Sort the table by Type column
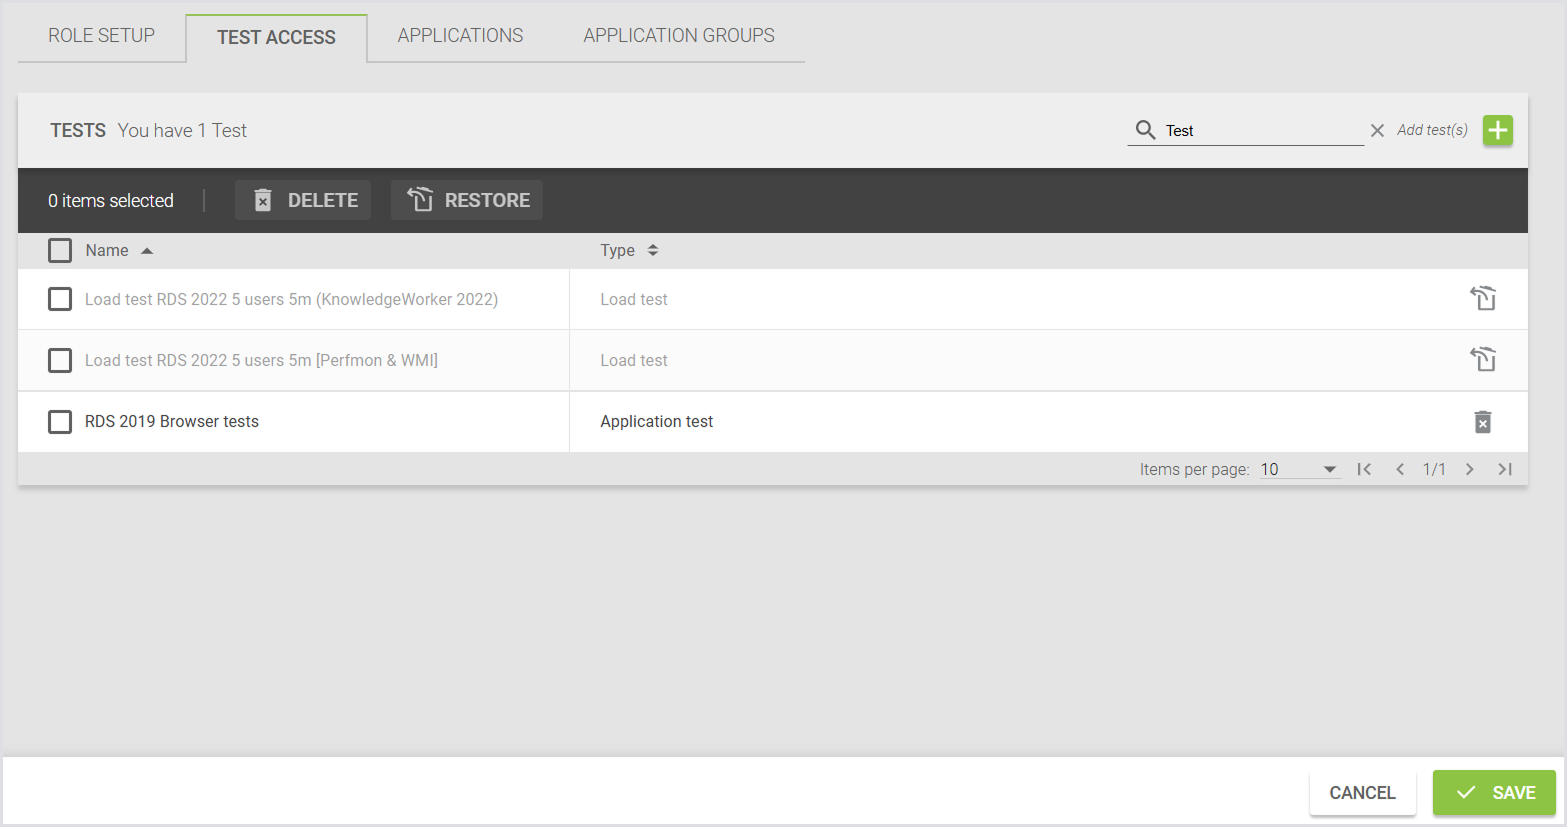The width and height of the screenshot is (1567, 827). click(x=618, y=251)
